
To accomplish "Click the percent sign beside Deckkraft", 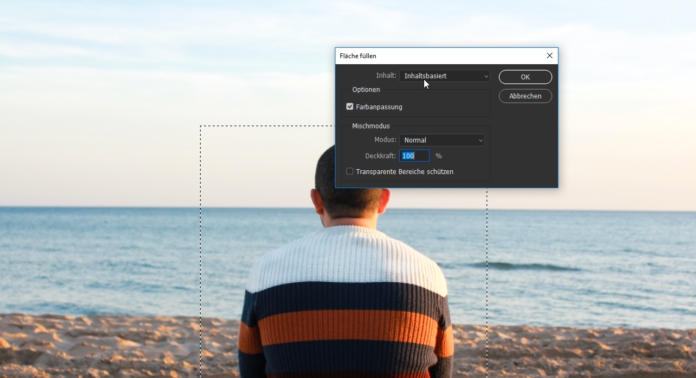I will click(439, 156).
